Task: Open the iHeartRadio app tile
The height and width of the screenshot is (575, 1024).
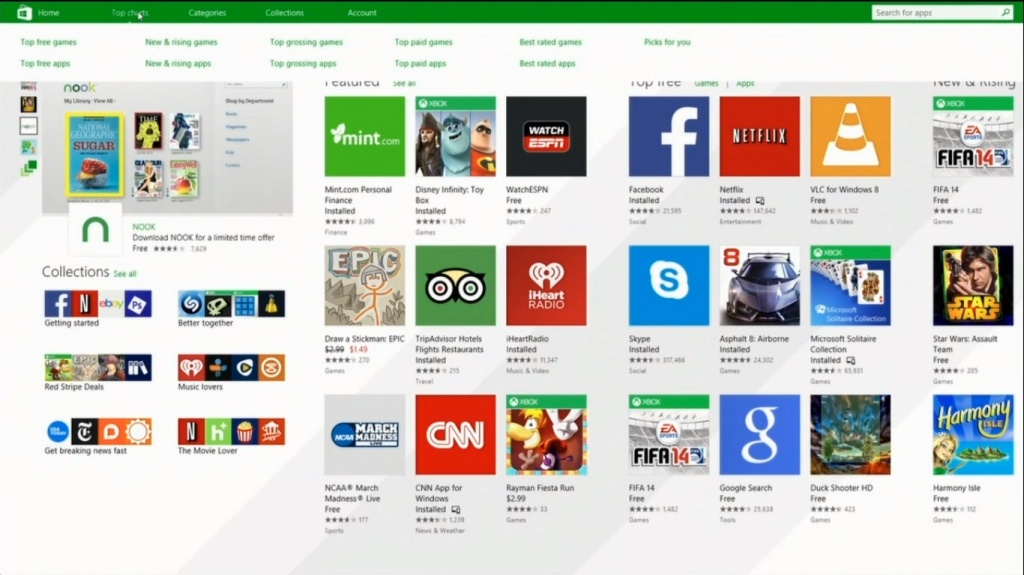Action: (x=546, y=286)
